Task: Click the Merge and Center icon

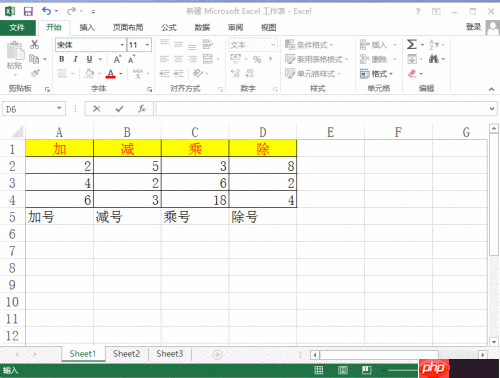Action: [208, 59]
